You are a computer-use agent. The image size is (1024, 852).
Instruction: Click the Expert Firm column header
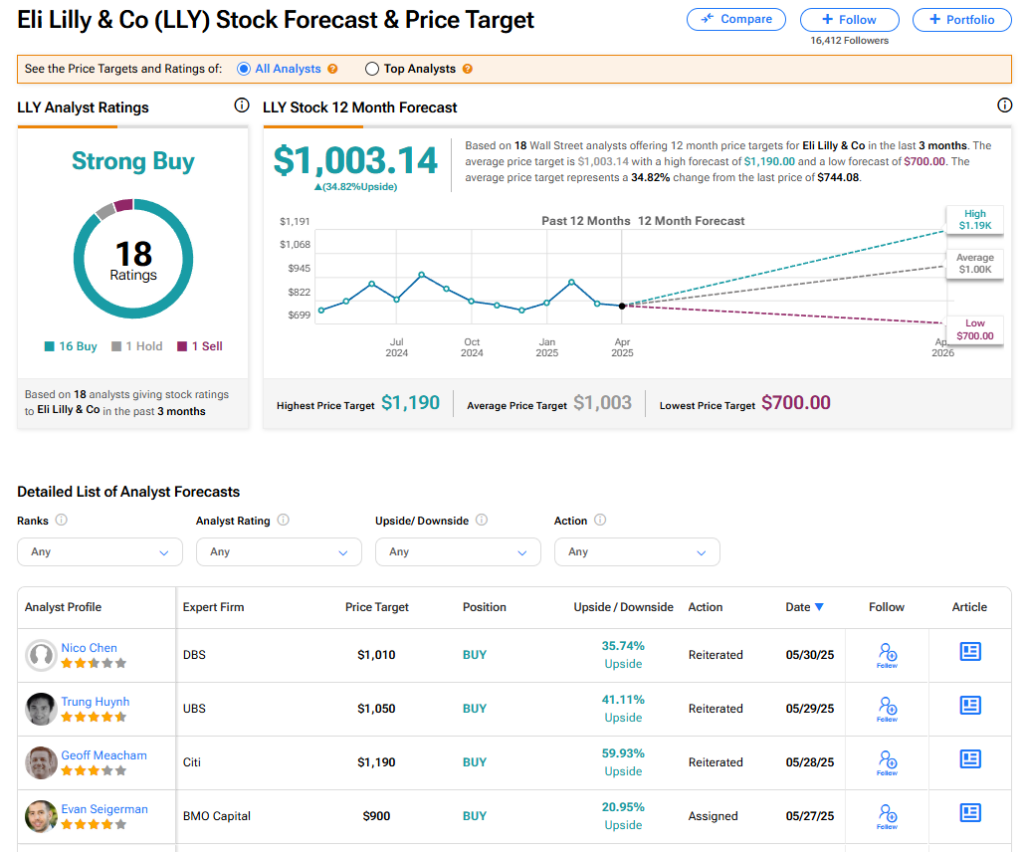(214, 607)
